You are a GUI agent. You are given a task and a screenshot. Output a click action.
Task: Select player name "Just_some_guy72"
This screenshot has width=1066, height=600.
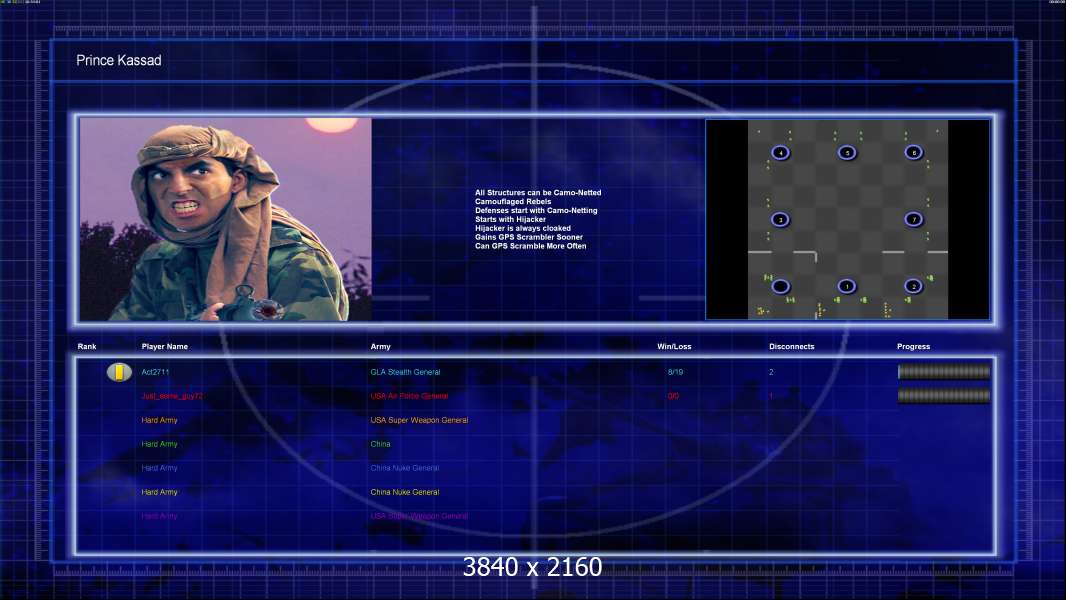pos(172,396)
